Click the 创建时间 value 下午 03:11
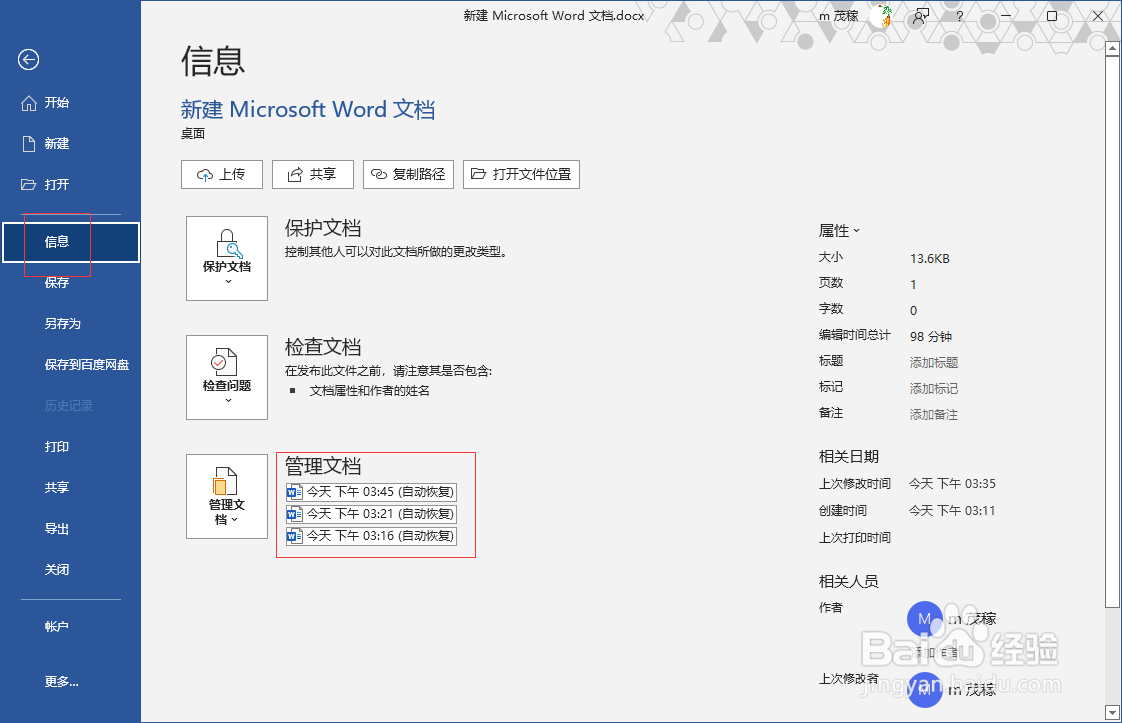 tap(952, 510)
